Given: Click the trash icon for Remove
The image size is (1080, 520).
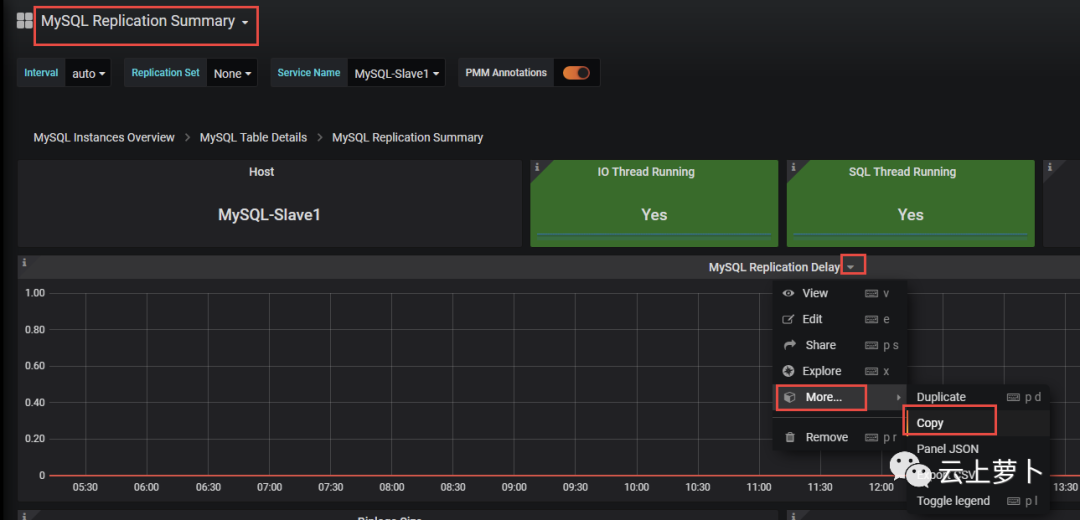Looking at the screenshot, I should point(790,437).
